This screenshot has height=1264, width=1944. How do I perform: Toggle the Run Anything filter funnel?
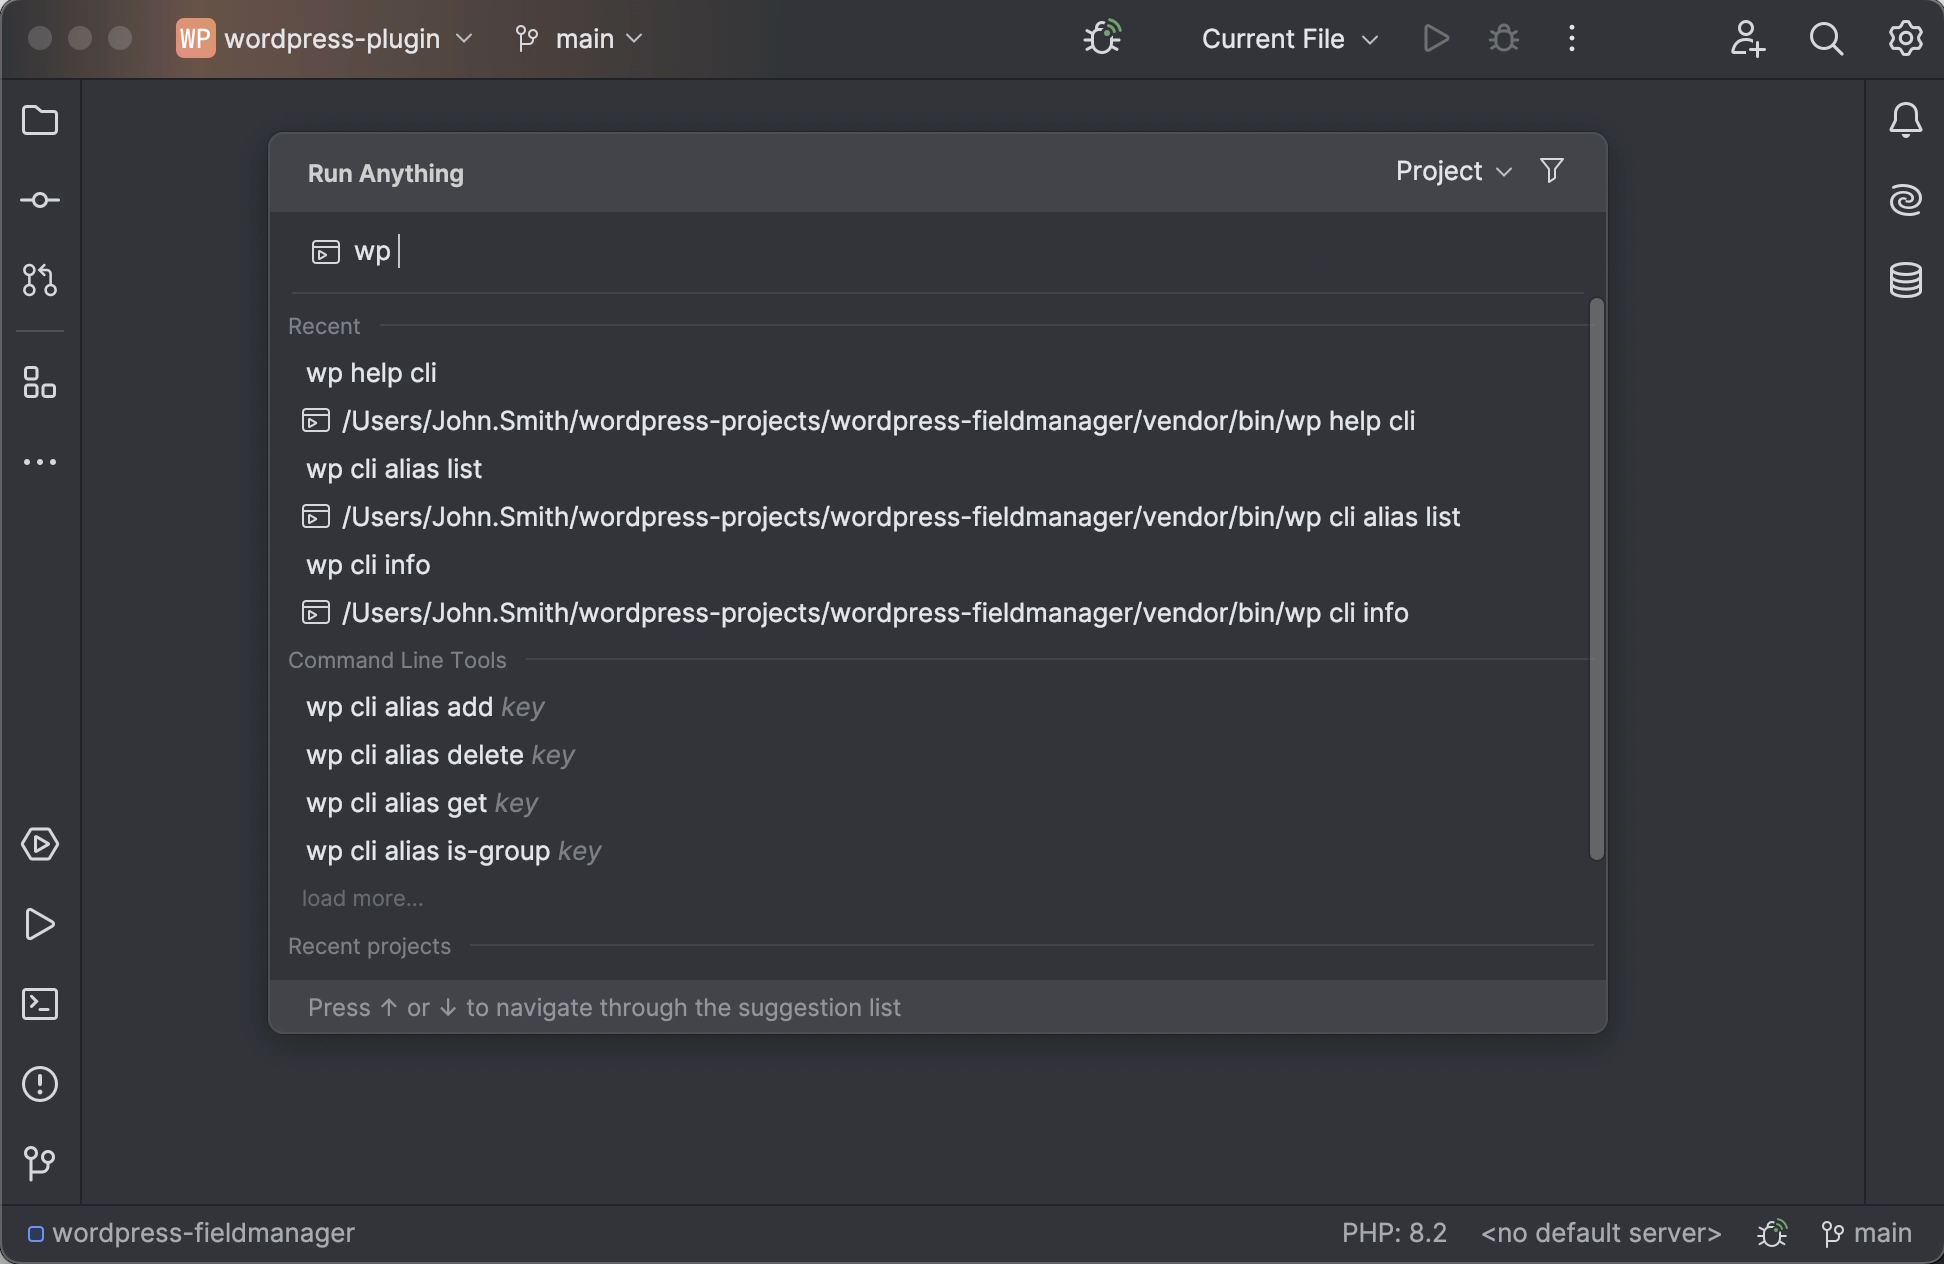coord(1551,170)
